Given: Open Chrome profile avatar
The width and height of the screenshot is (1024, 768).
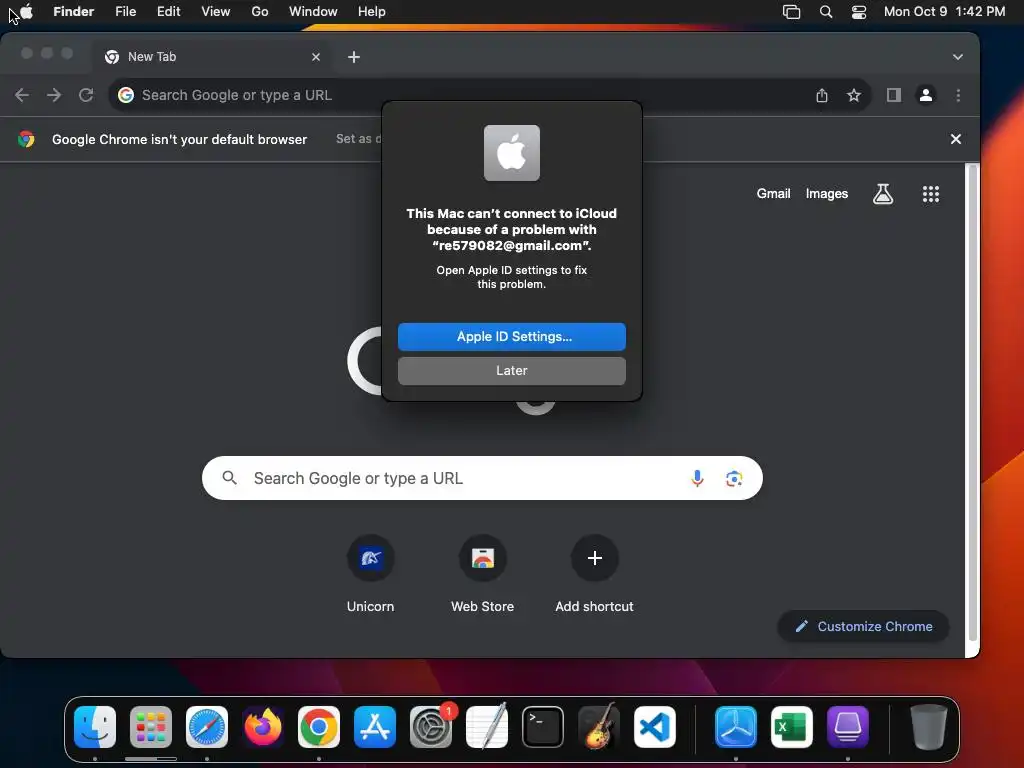Looking at the screenshot, I should click(925, 95).
